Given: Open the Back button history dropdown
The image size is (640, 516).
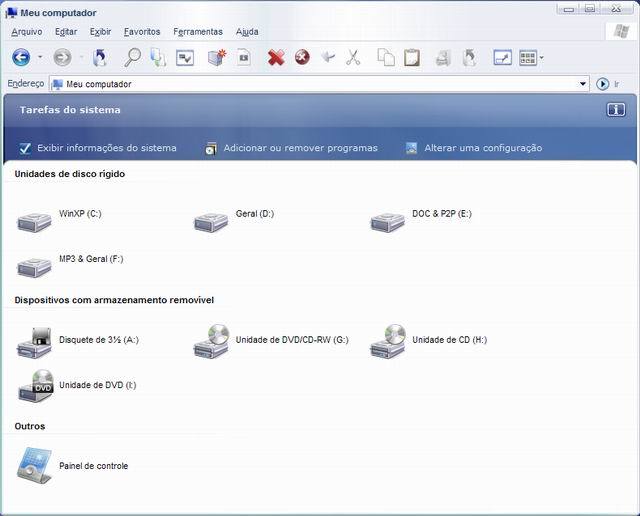Looking at the screenshot, I should pyautogui.click(x=40, y=57).
